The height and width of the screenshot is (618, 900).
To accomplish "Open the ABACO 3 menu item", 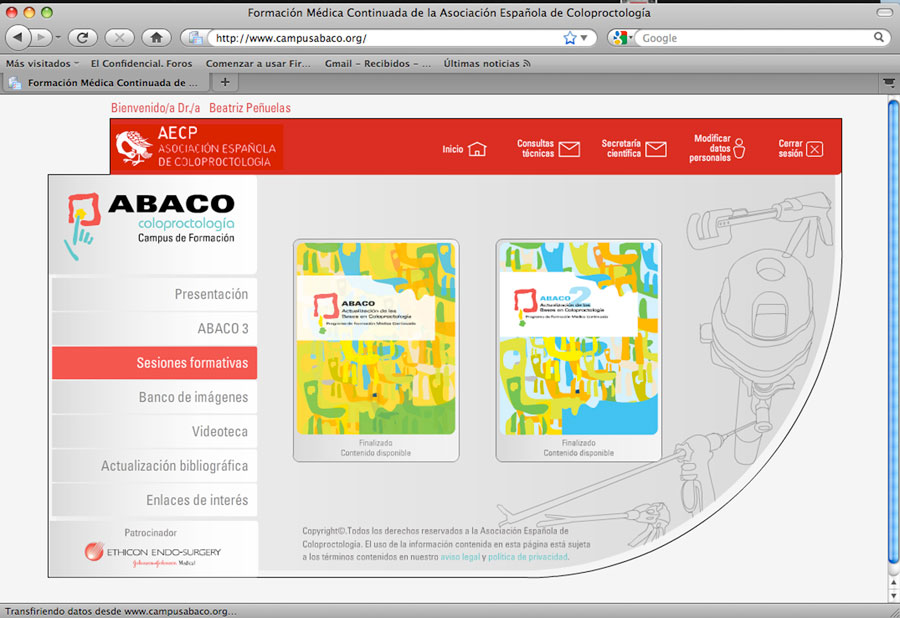I will coord(154,329).
